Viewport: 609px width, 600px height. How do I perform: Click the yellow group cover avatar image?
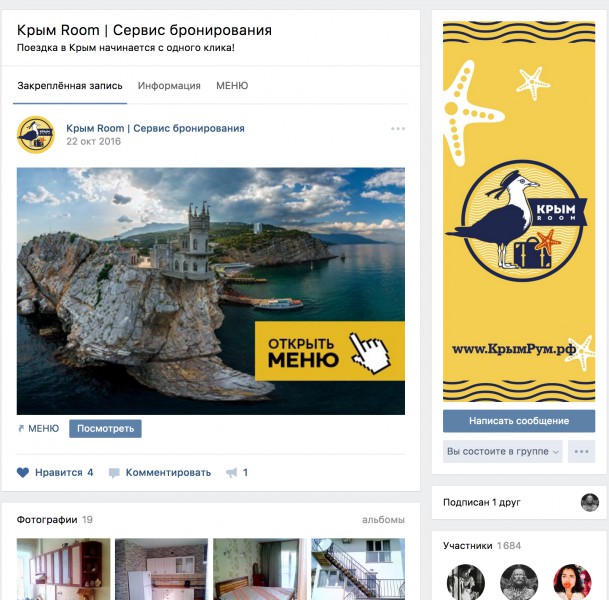pyautogui.click(x=519, y=211)
